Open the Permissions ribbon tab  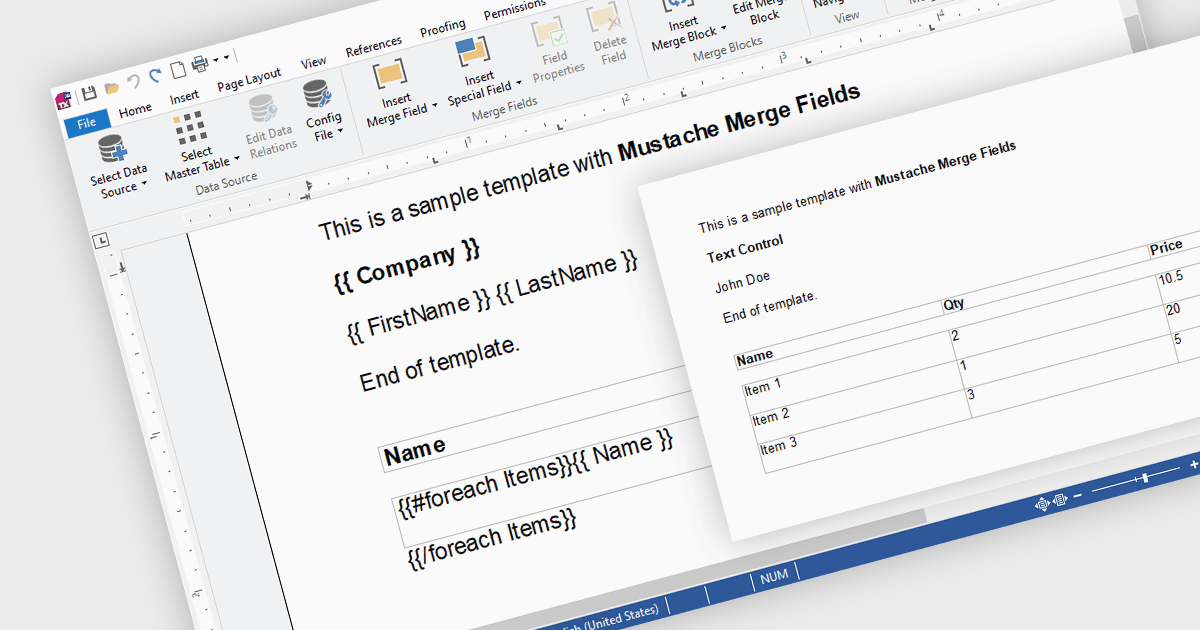click(x=515, y=11)
